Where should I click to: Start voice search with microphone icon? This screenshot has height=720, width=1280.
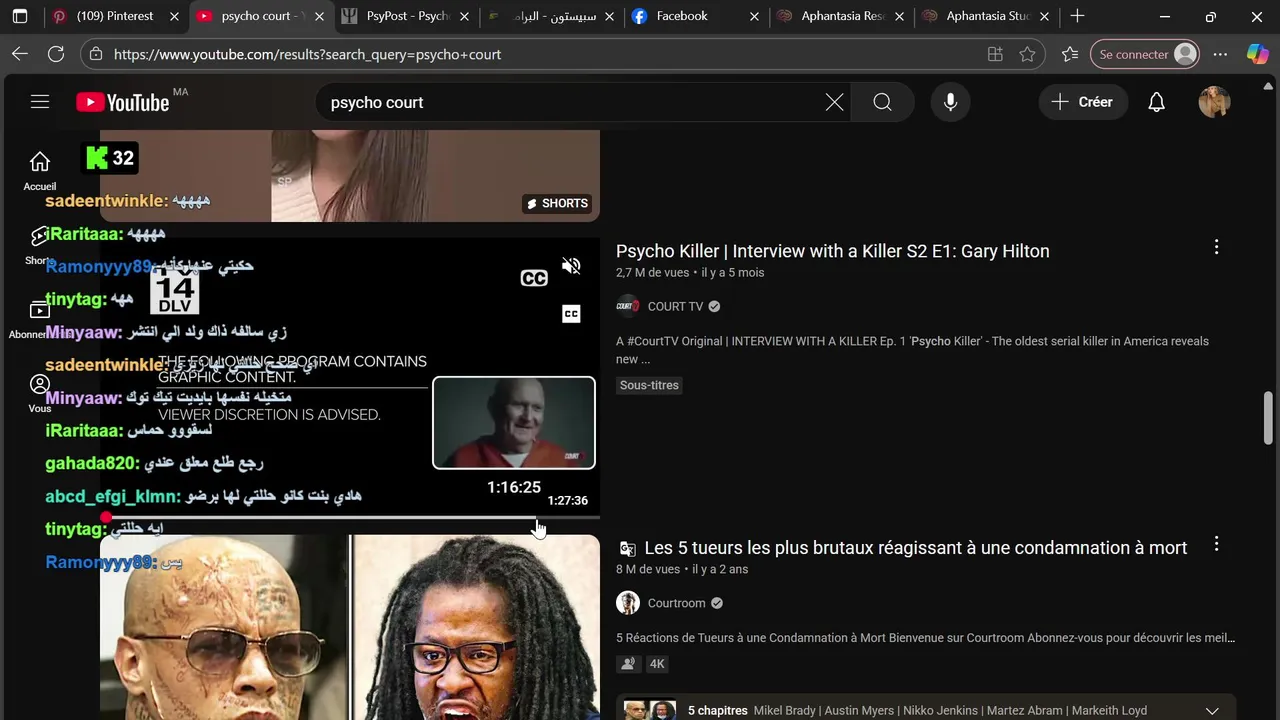coord(950,102)
